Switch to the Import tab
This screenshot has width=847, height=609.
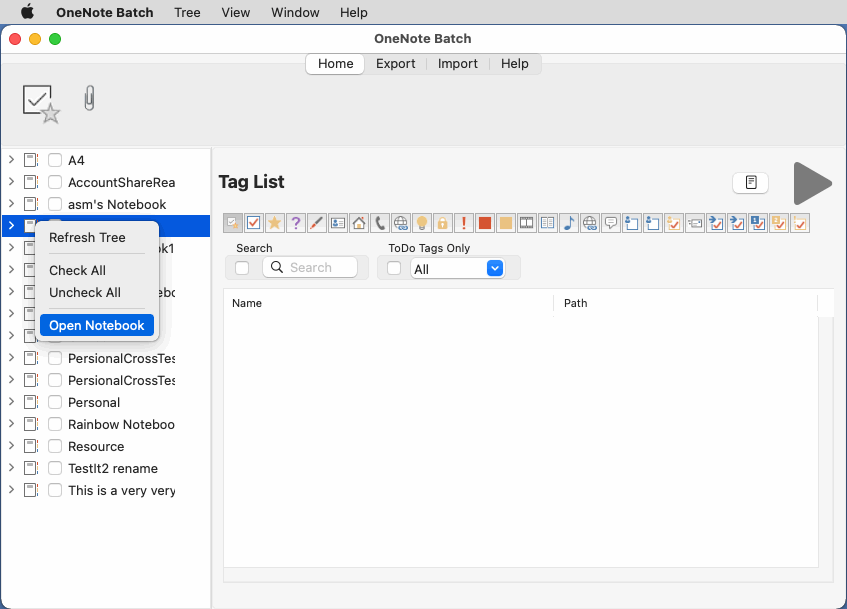tap(458, 64)
